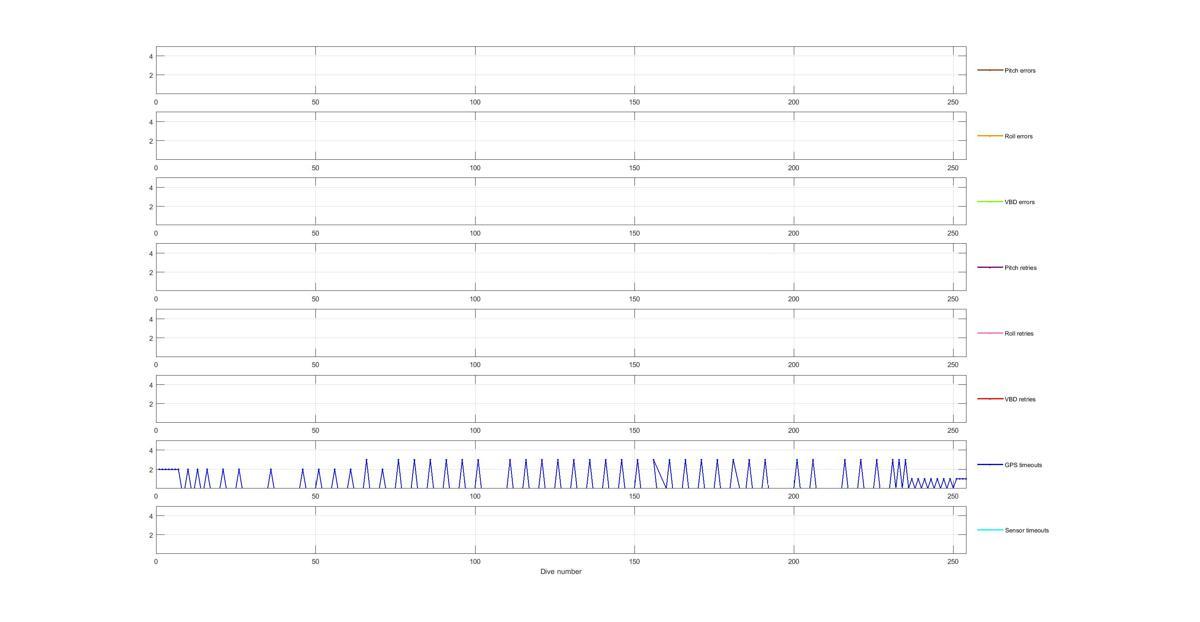Click the "Dive number" x-axis label
1200x622 pixels.
click(x=561, y=572)
